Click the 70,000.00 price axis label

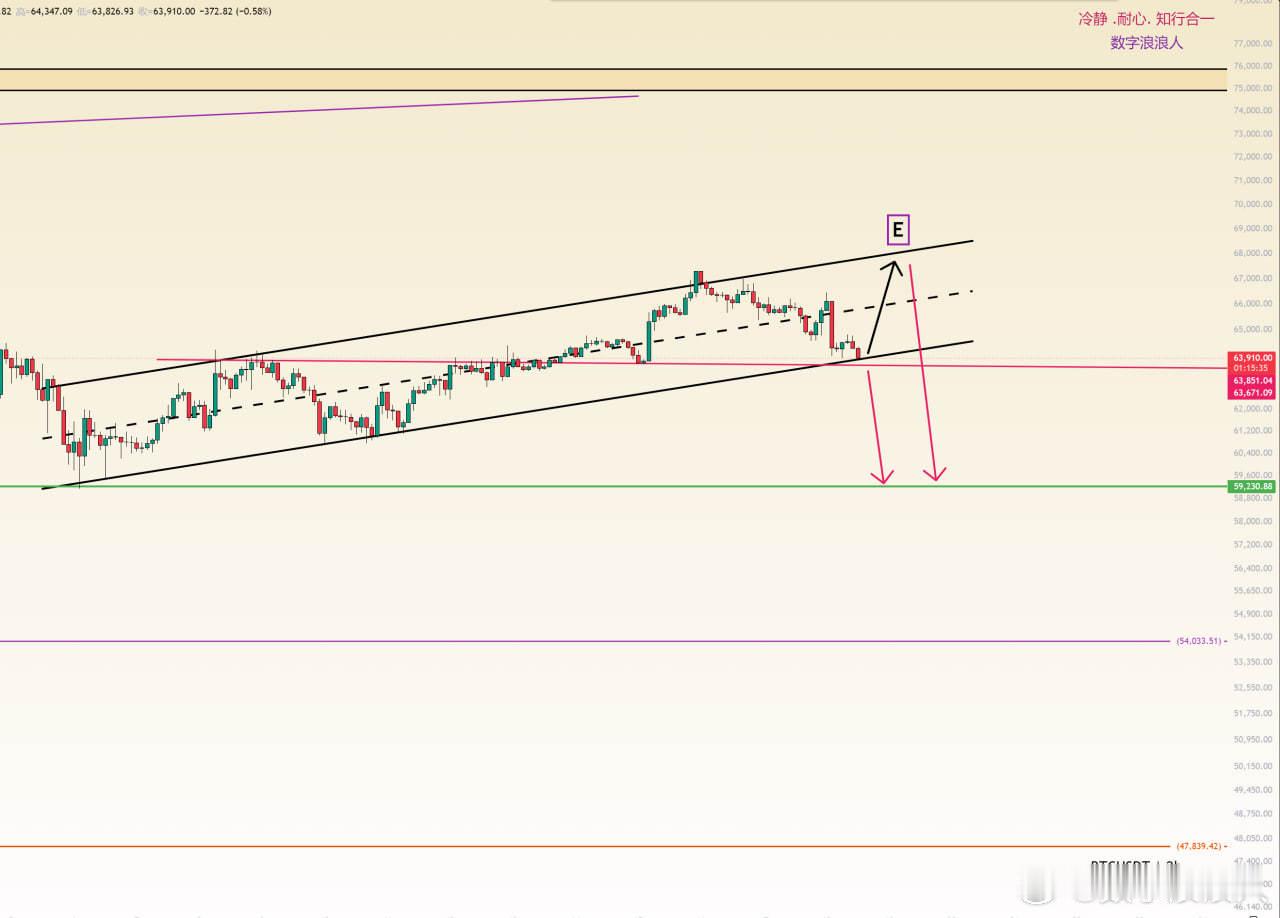coord(1254,204)
